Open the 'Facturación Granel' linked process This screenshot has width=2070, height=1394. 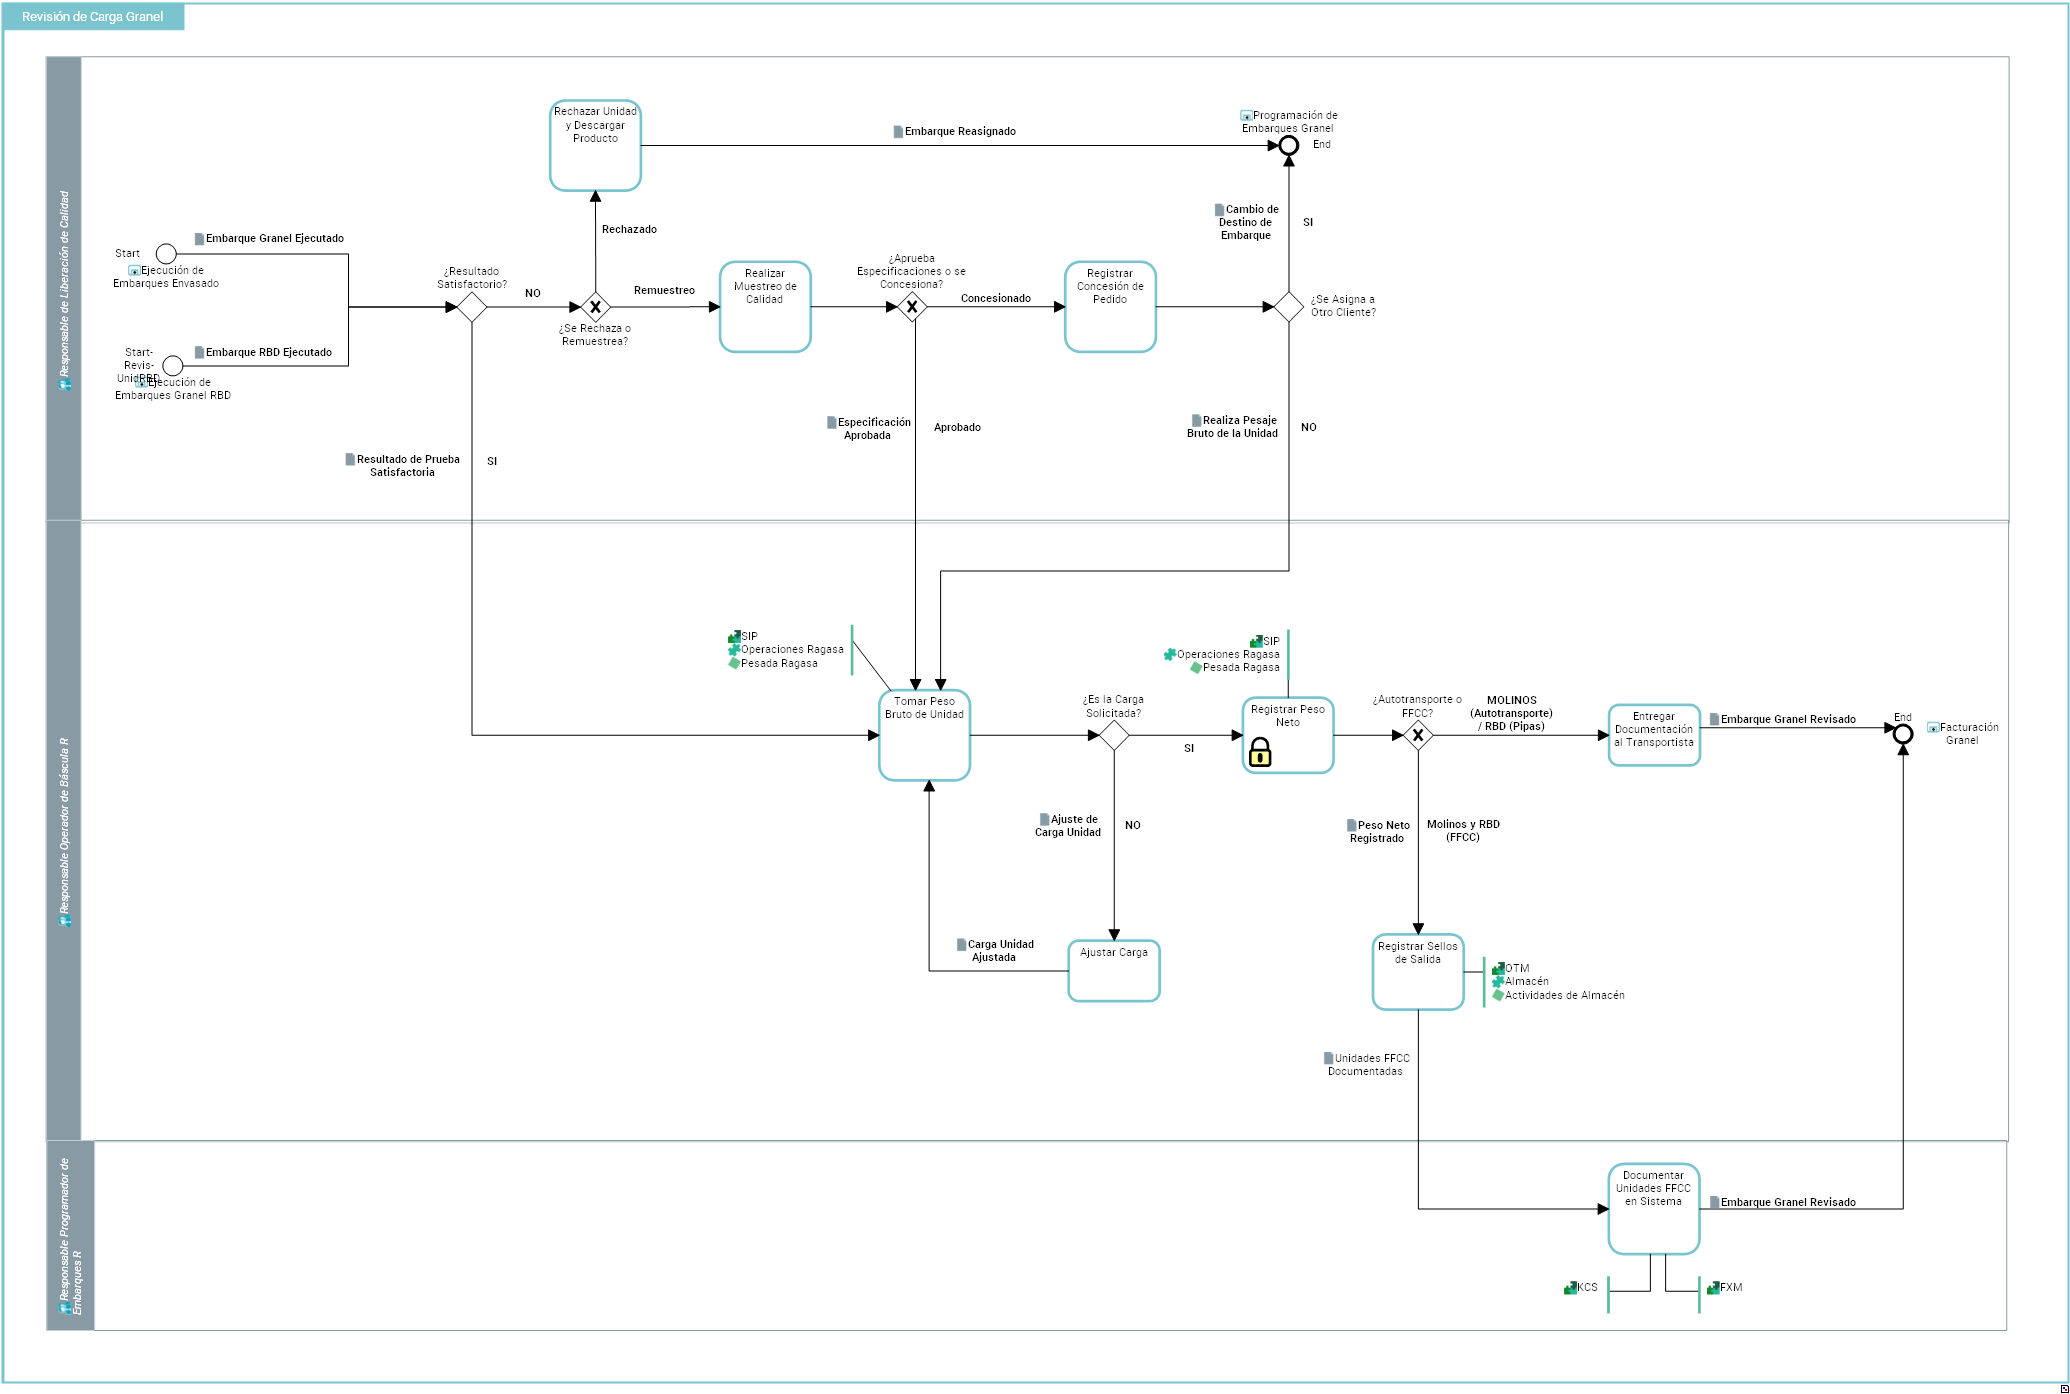click(1963, 734)
